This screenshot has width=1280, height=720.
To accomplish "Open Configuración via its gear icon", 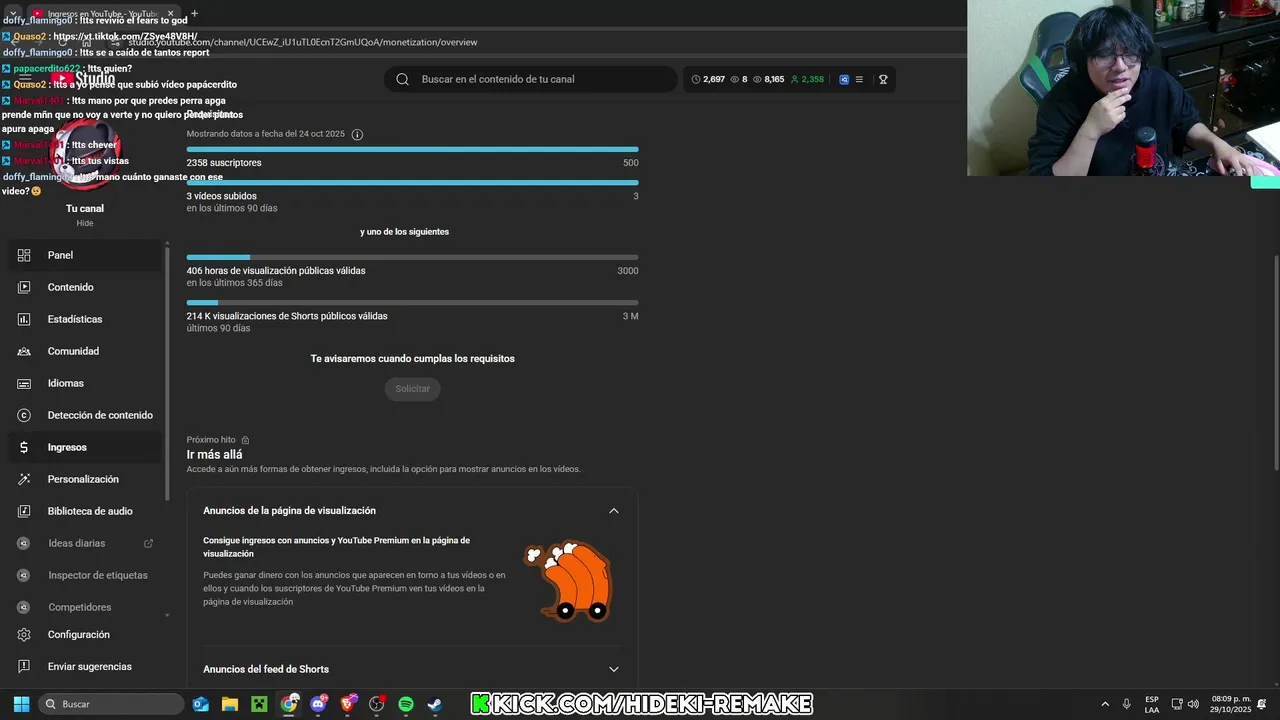I will tap(24, 635).
